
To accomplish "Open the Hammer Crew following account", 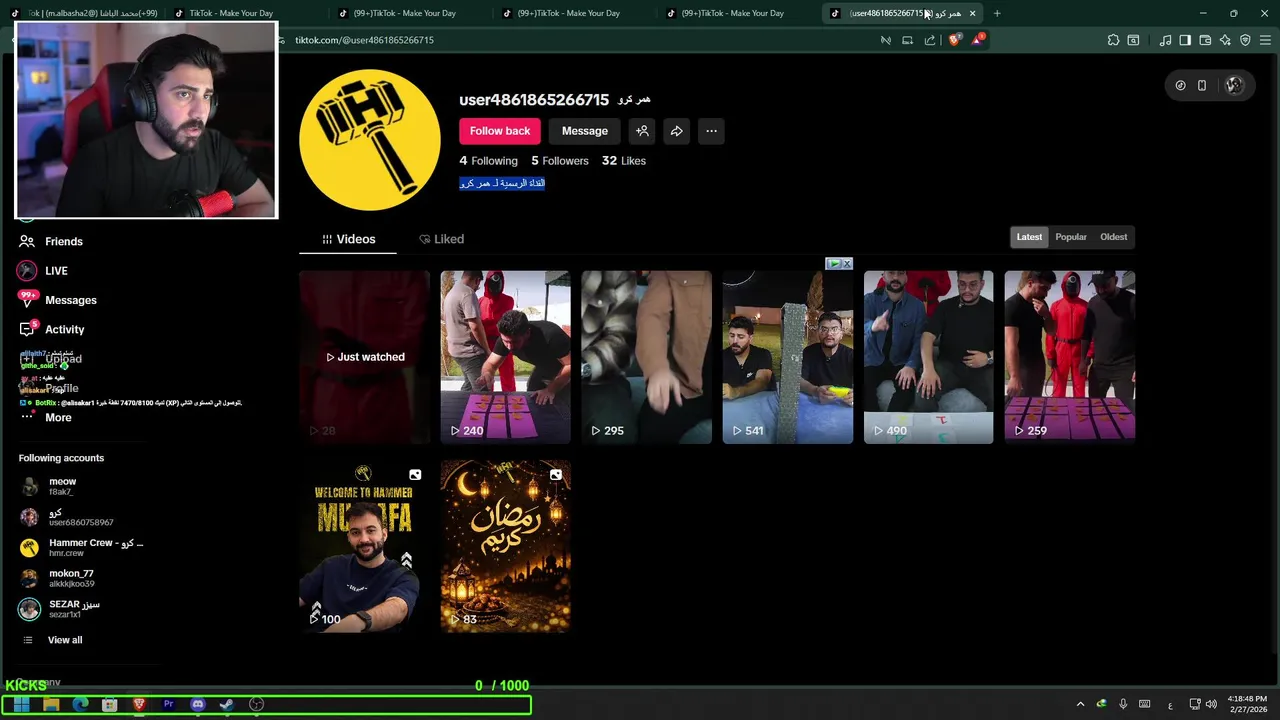I will coord(82,547).
